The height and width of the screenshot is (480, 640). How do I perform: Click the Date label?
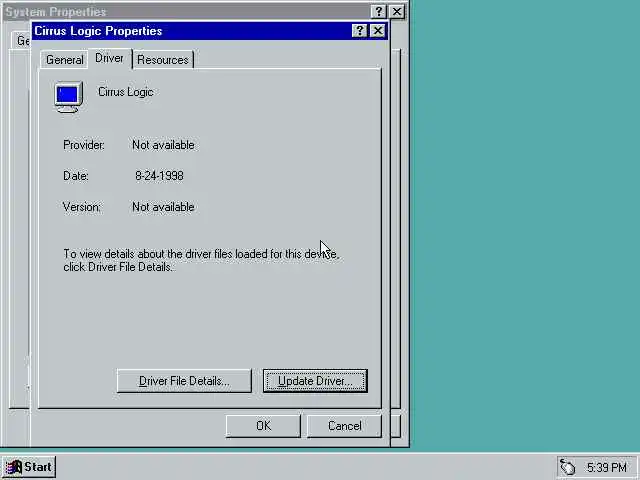tap(76, 176)
